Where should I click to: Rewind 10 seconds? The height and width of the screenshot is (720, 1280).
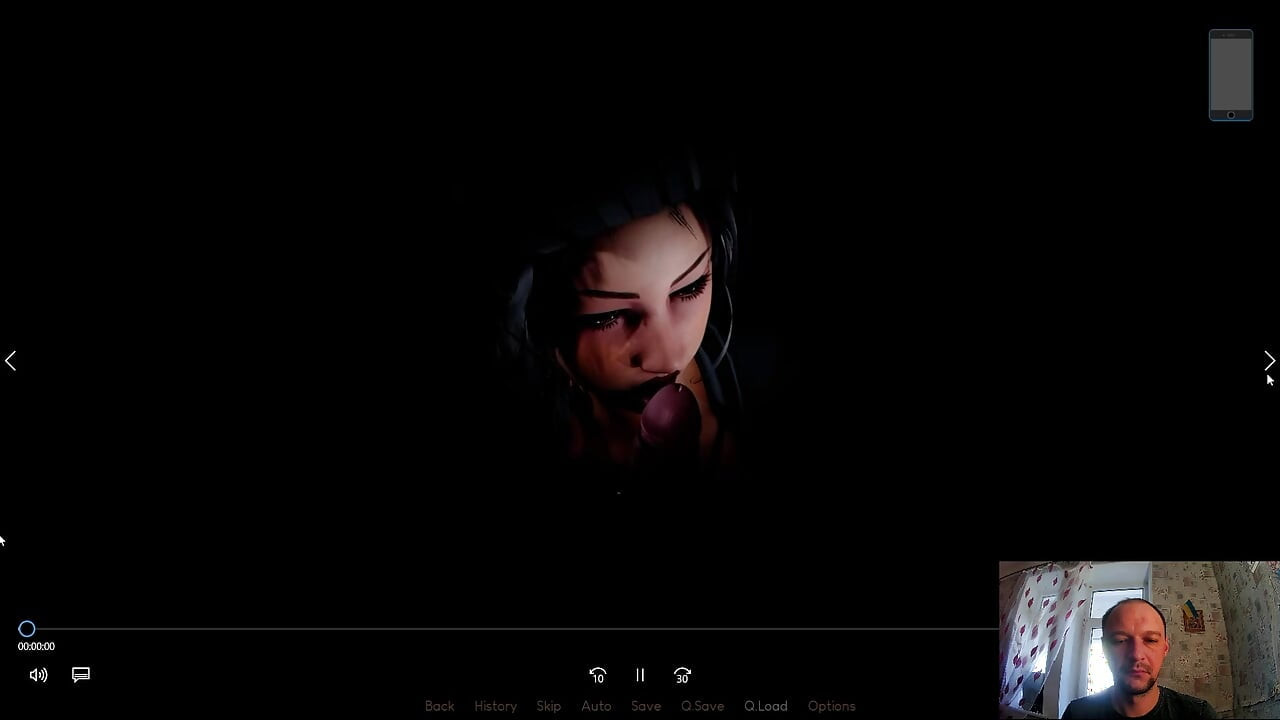point(597,676)
